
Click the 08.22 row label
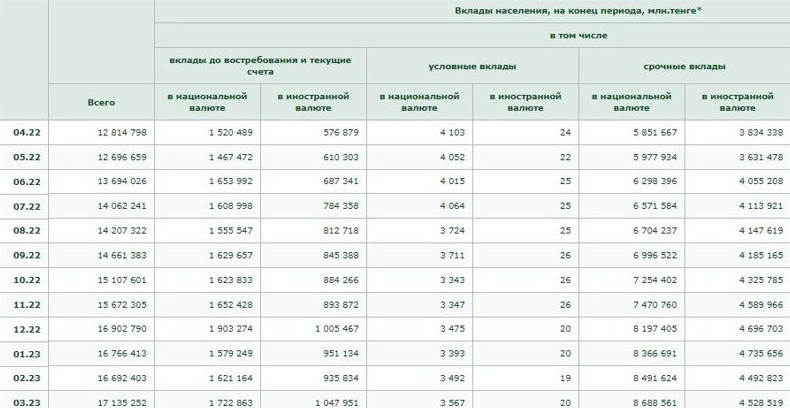(26, 230)
